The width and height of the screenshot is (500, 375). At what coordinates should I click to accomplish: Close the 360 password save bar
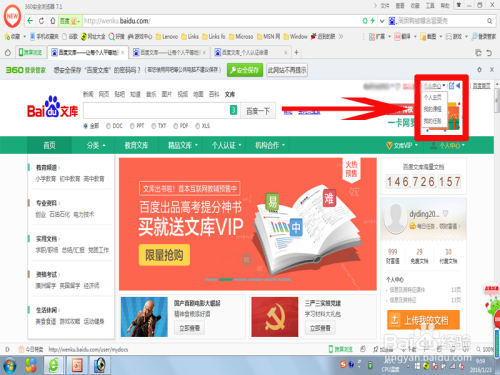(x=492, y=70)
